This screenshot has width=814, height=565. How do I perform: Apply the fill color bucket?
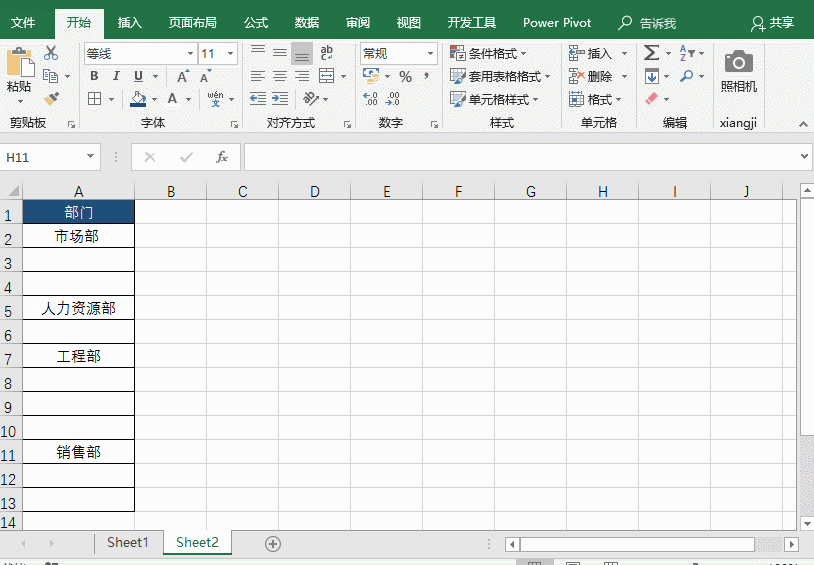click(x=138, y=99)
